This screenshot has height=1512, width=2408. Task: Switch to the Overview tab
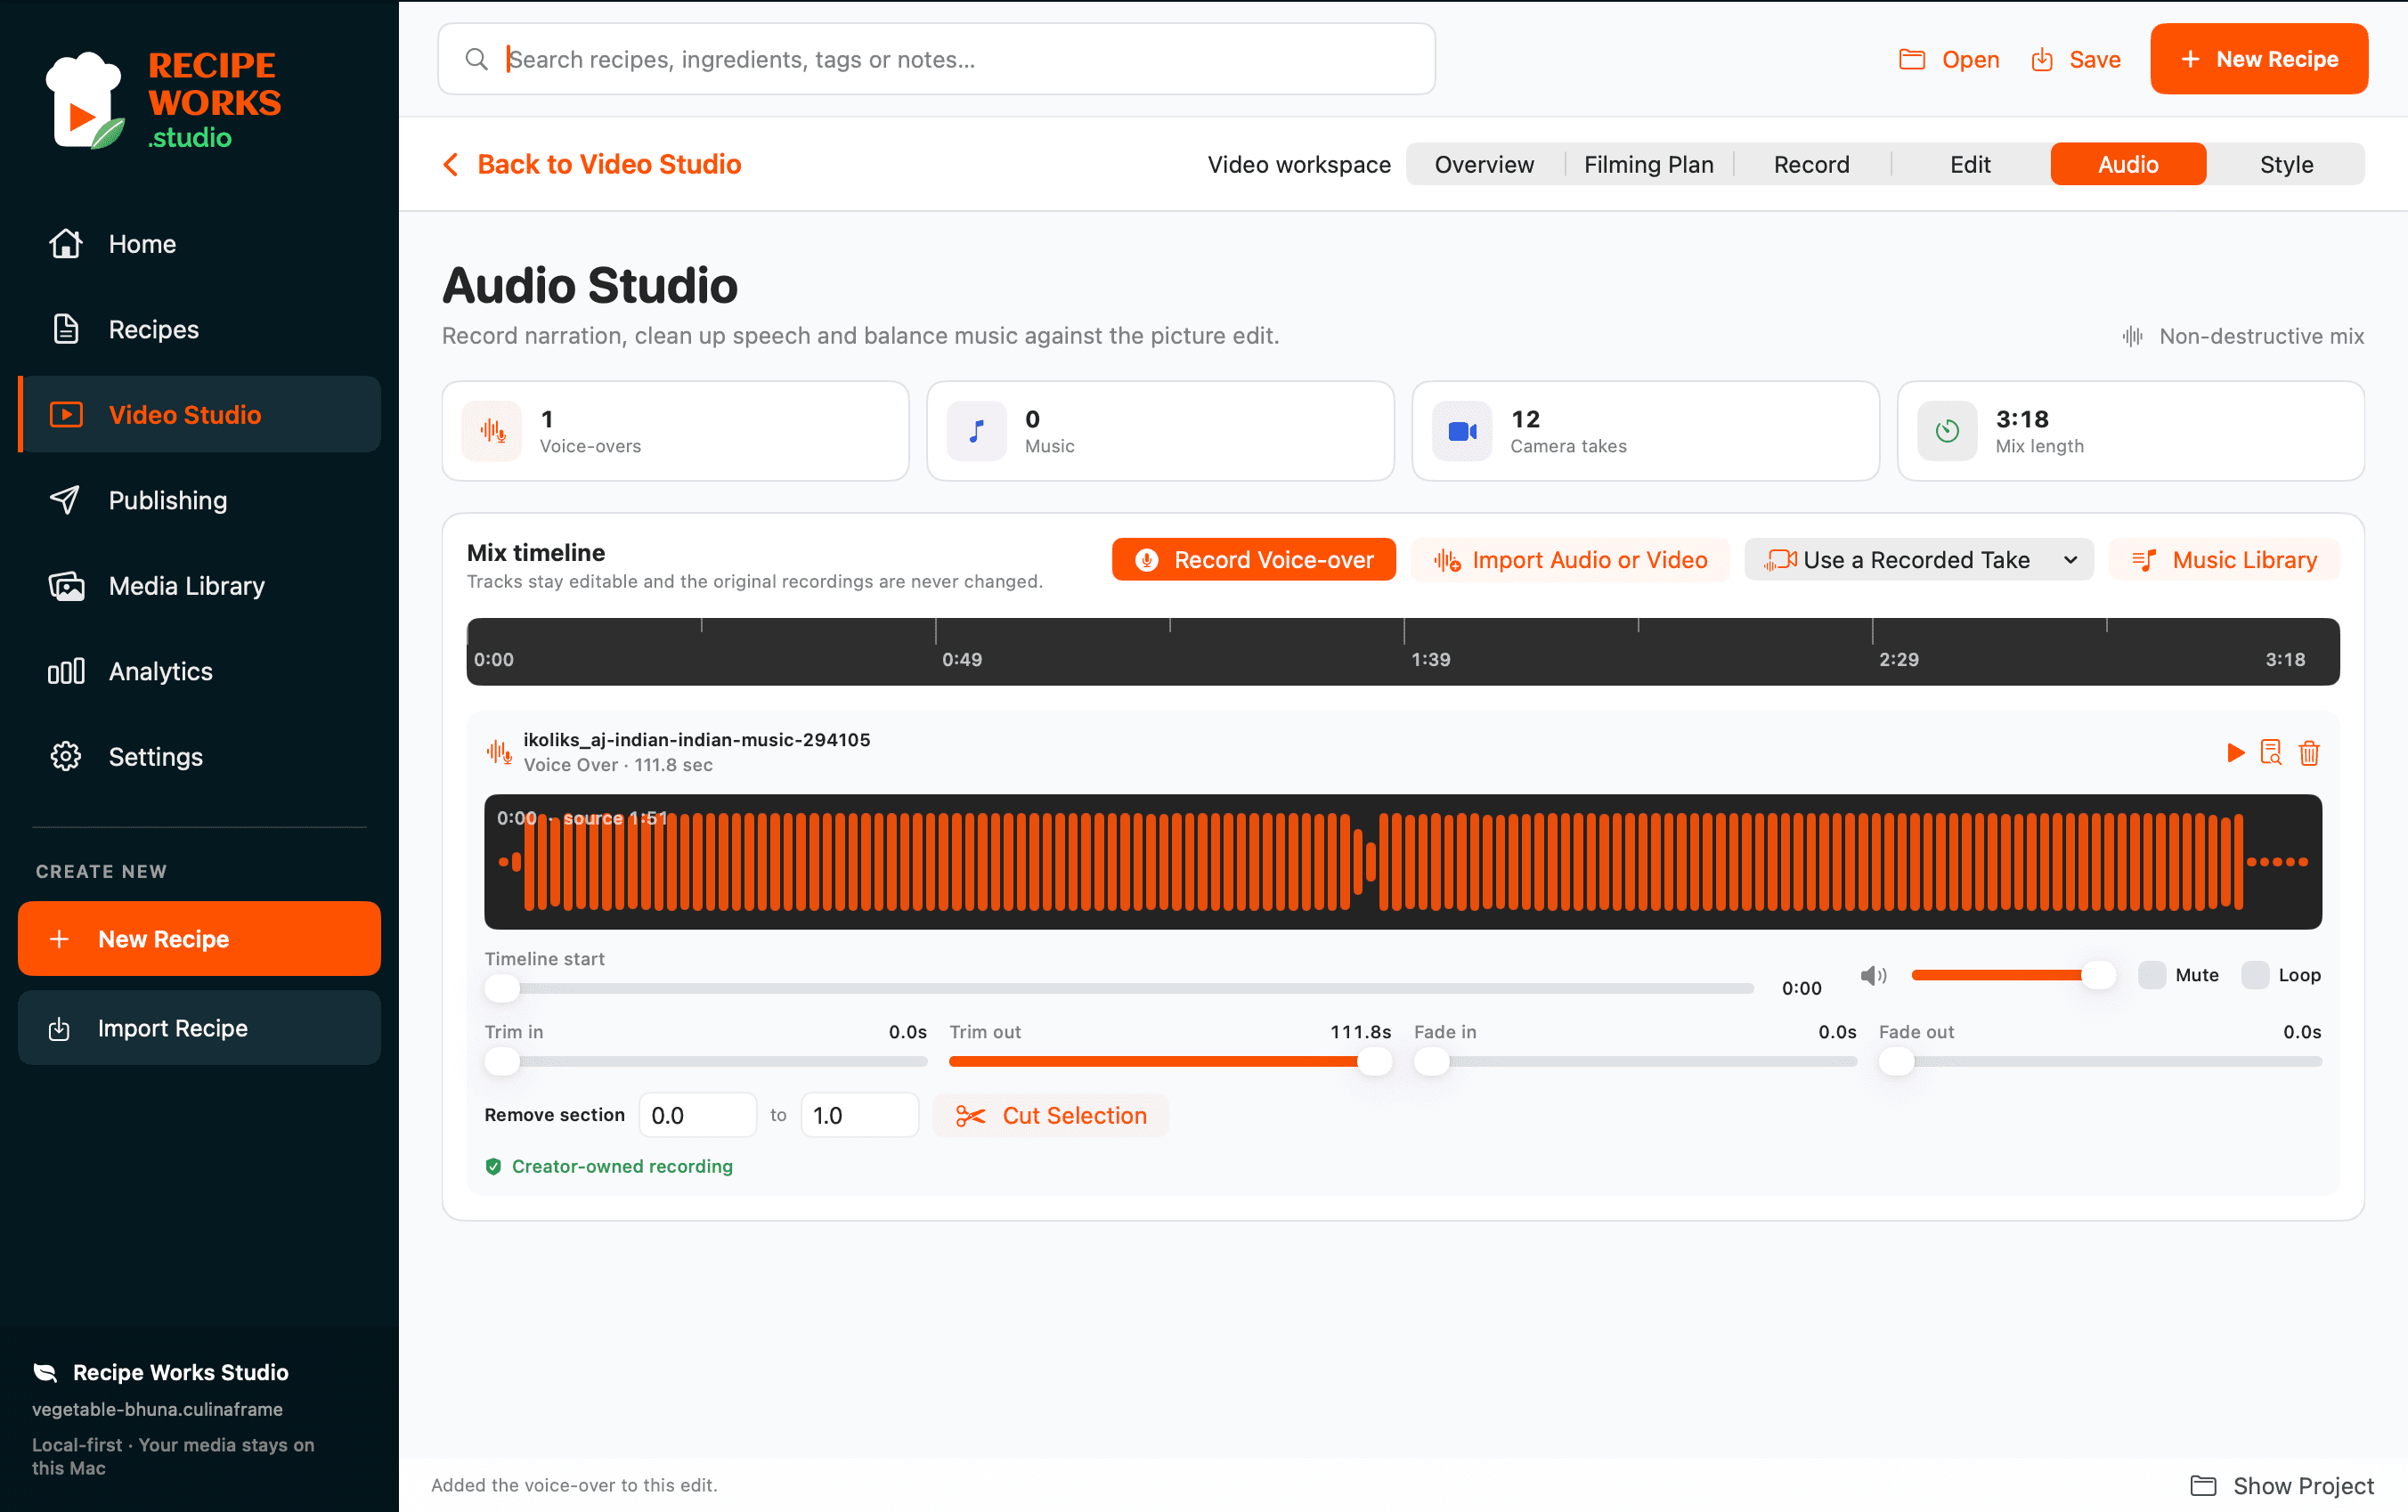pyautogui.click(x=1484, y=164)
